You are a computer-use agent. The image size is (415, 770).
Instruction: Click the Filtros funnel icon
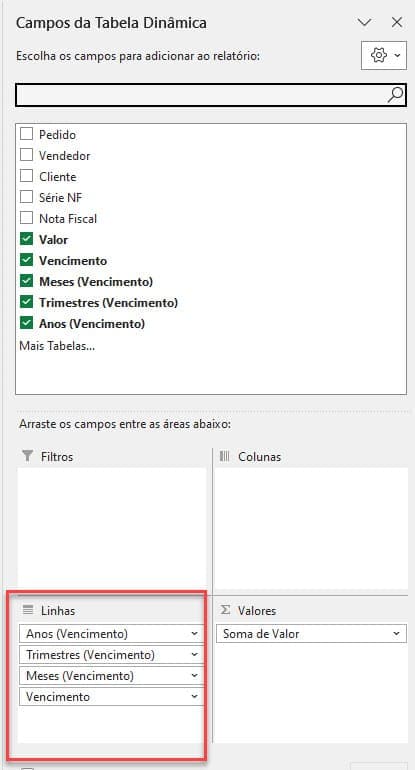(28, 456)
